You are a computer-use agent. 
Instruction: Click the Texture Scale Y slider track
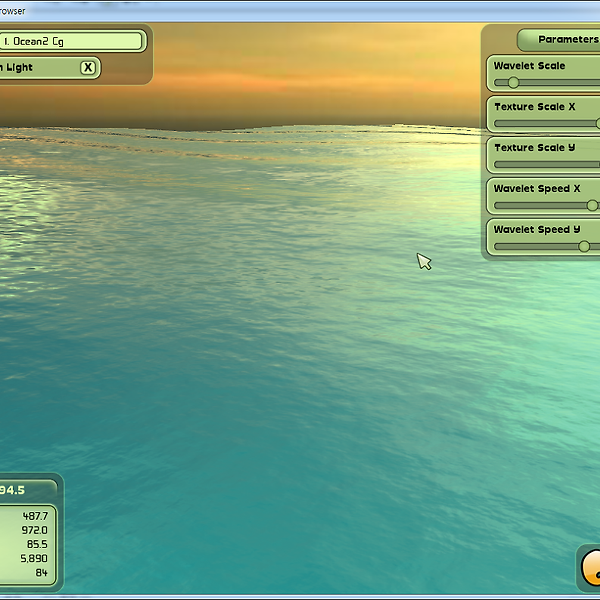click(545, 164)
